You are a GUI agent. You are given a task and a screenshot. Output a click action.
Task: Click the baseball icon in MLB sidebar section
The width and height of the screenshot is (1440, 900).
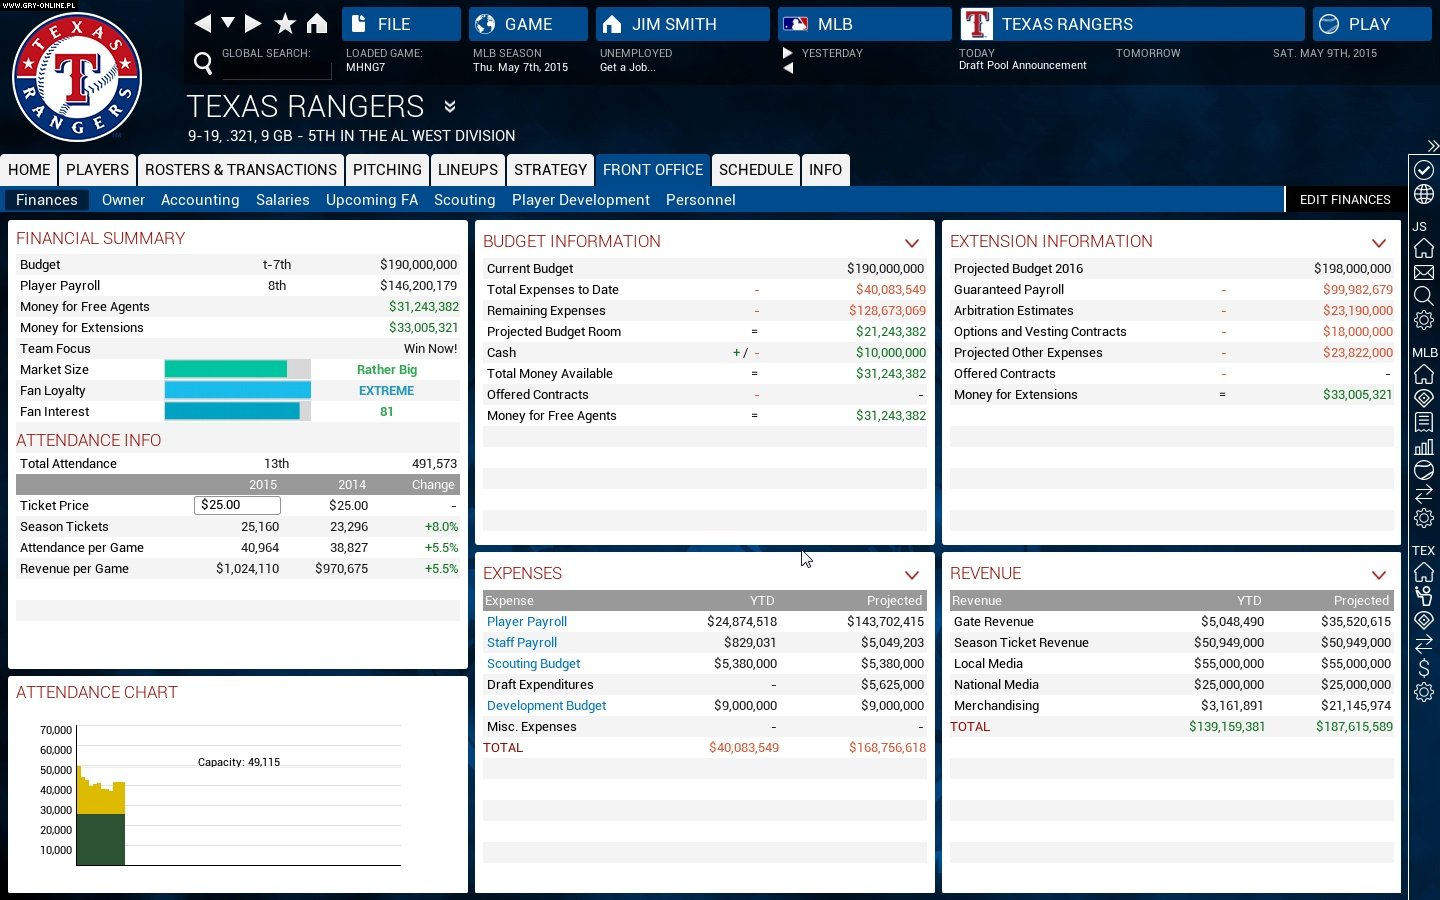click(1424, 471)
